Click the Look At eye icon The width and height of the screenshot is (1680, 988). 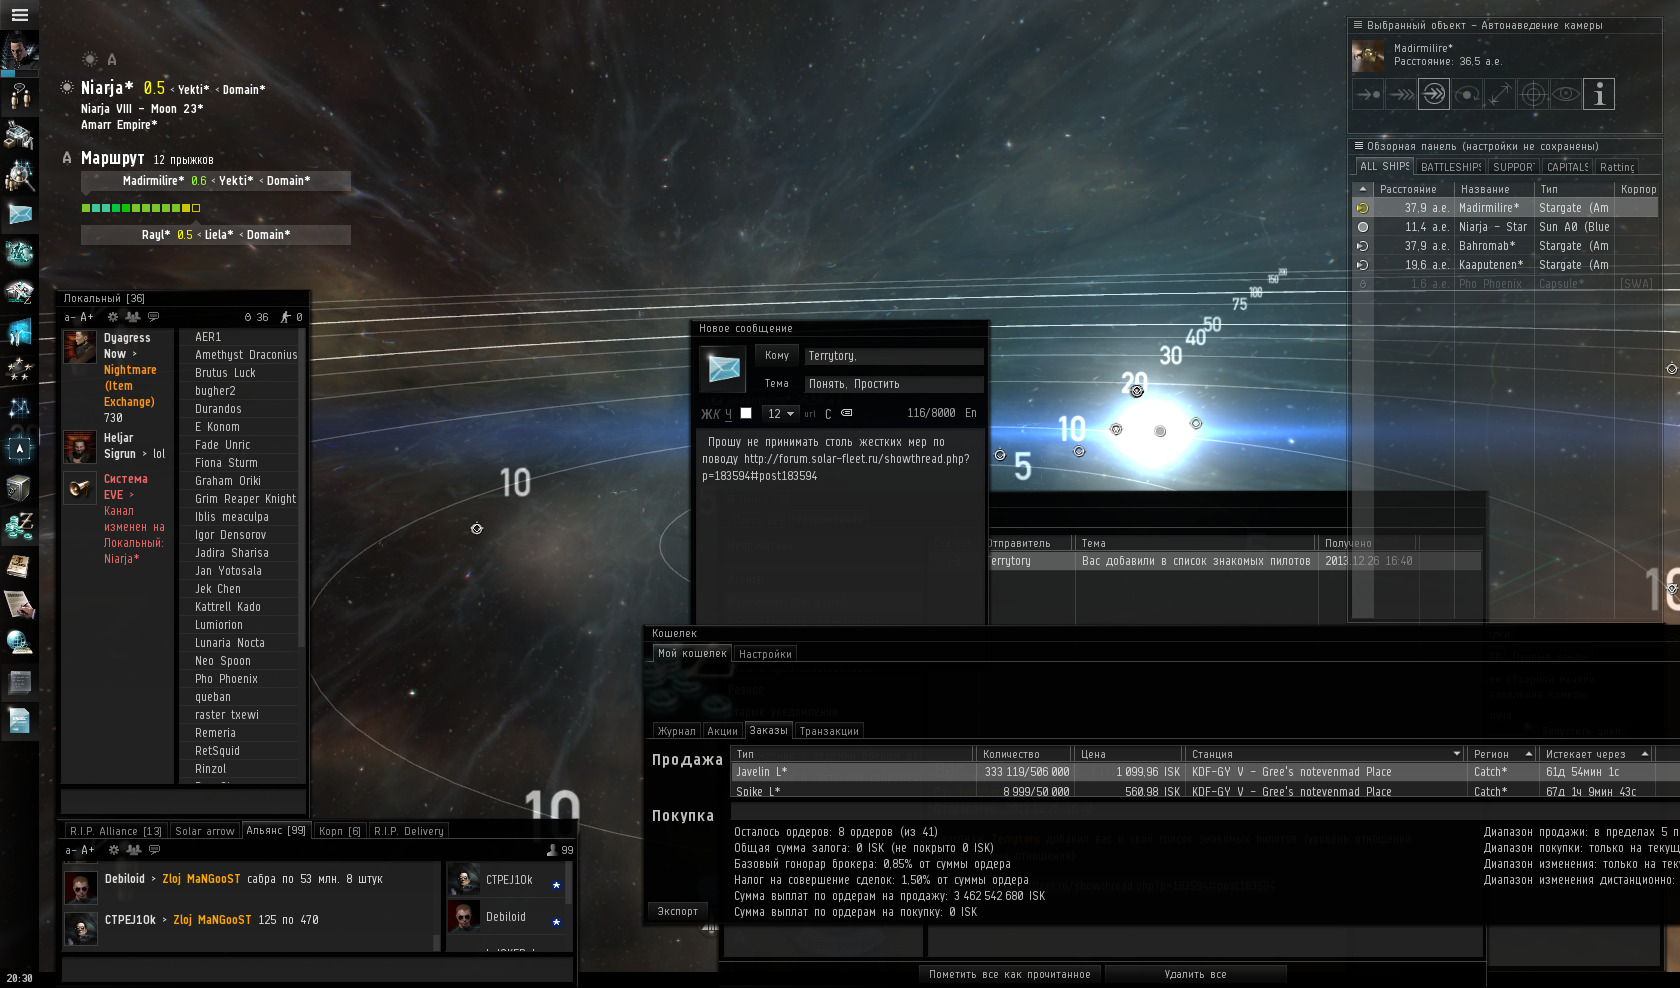click(1566, 94)
